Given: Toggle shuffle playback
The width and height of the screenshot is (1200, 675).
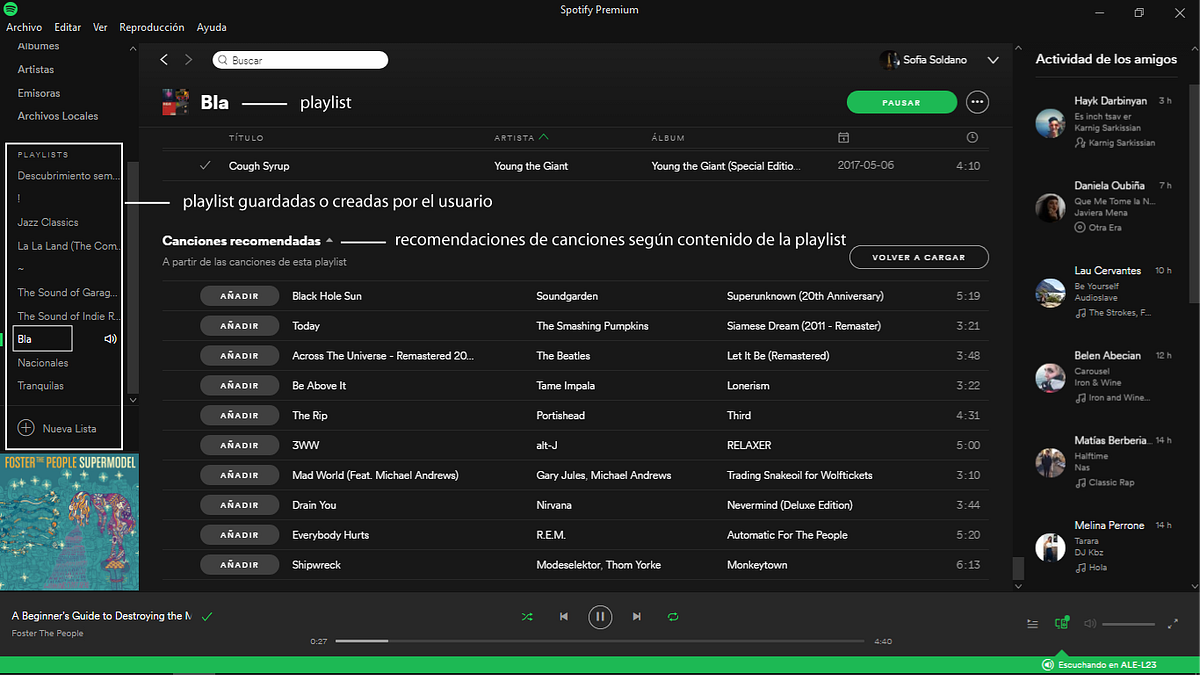Looking at the screenshot, I should coord(527,617).
